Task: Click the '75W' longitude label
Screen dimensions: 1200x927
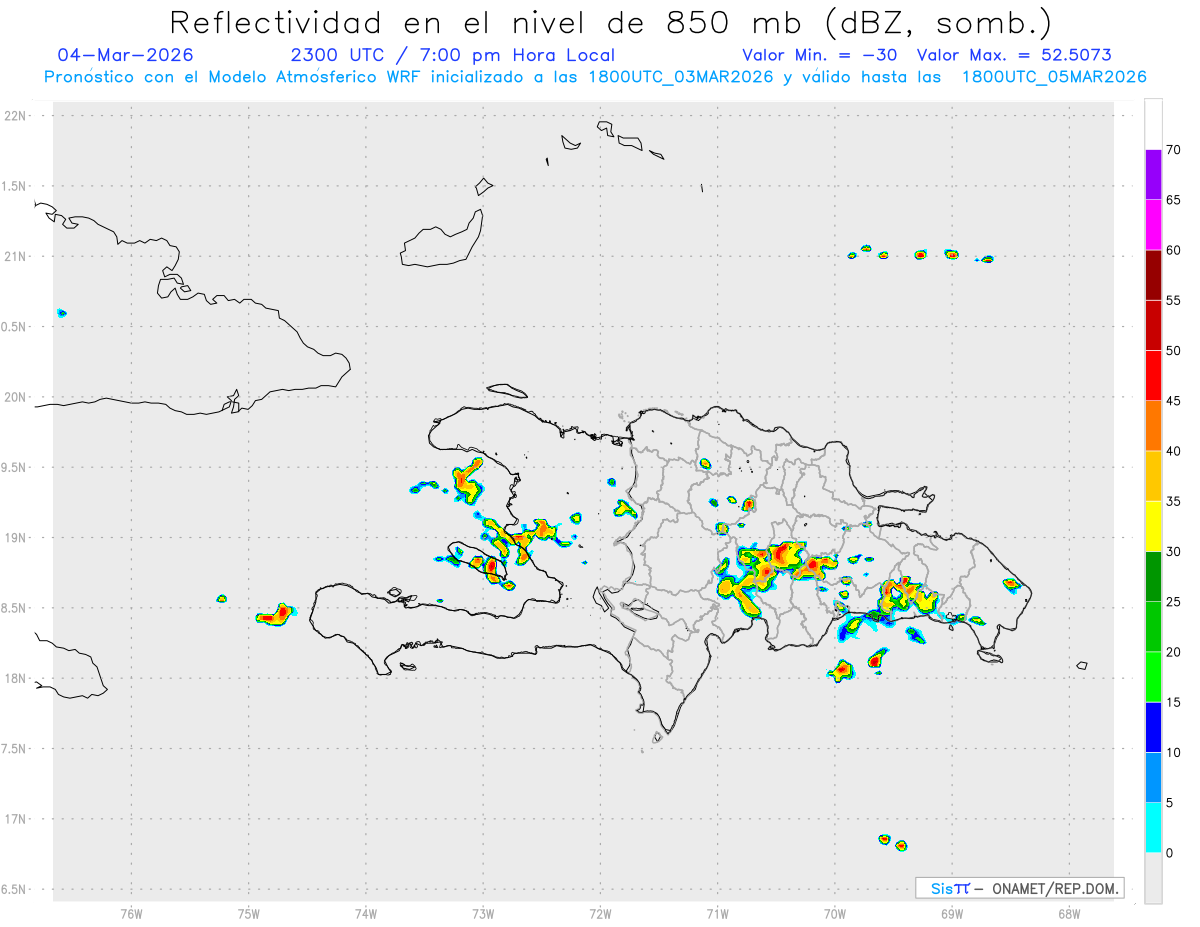Action: pos(249,913)
